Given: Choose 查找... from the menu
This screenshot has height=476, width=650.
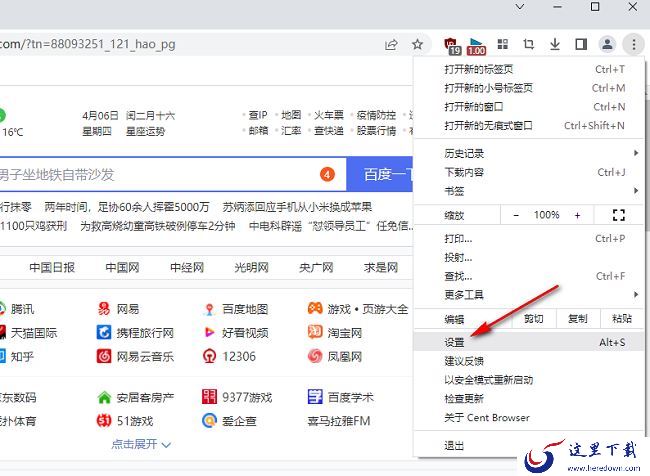Looking at the screenshot, I should coord(529,276).
